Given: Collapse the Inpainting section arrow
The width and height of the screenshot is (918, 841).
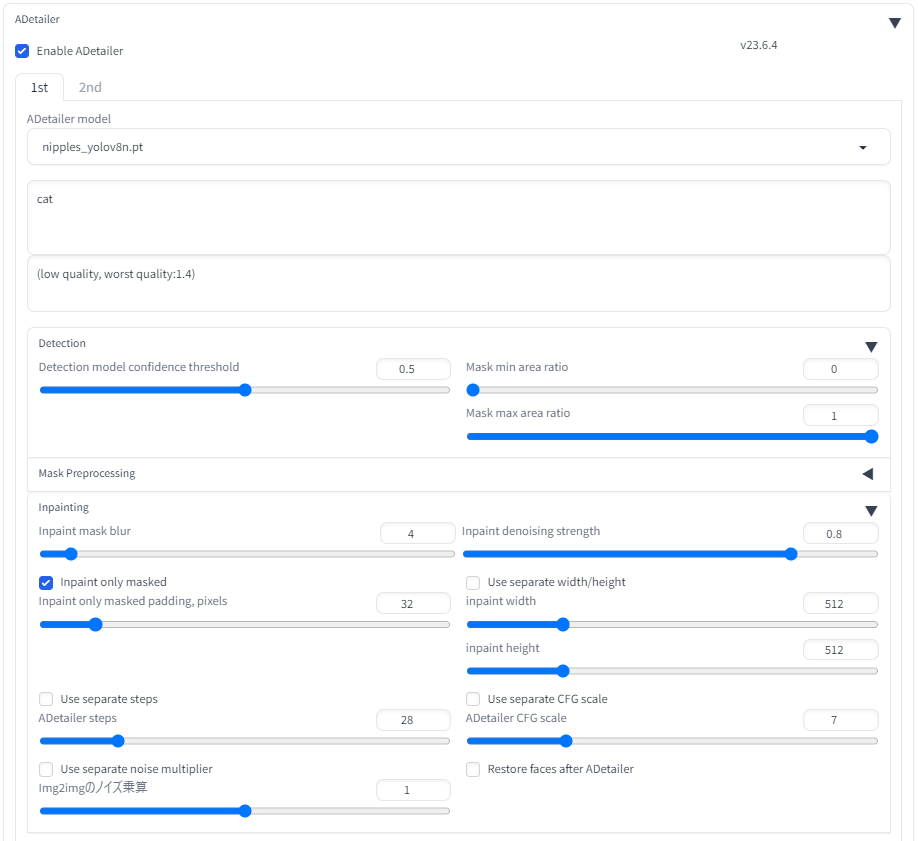Looking at the screenshot, I should (x=870, y=511).
